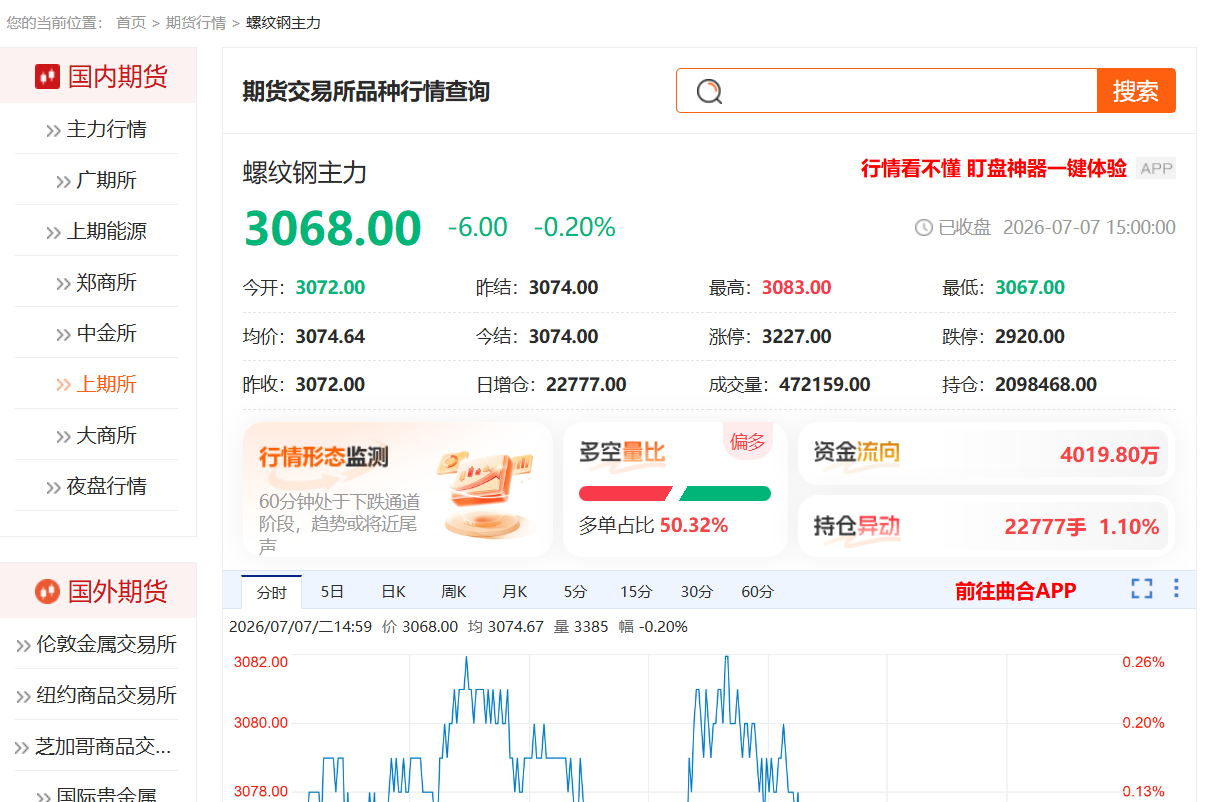Open 主力行情 in sidebar

[x=97, y=129]
